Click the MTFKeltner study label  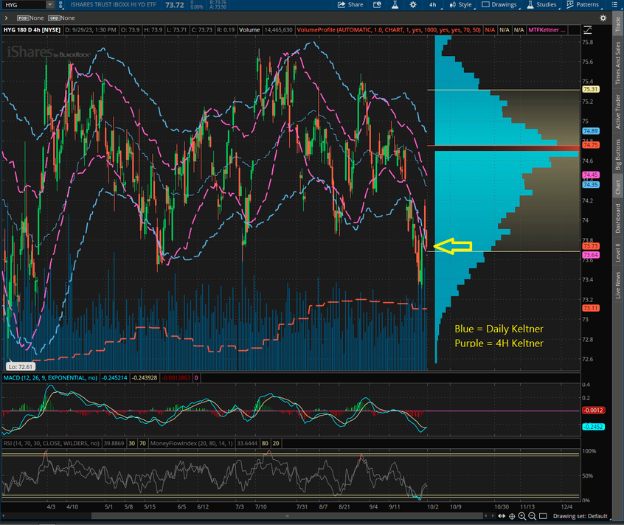tap(547, 30)
